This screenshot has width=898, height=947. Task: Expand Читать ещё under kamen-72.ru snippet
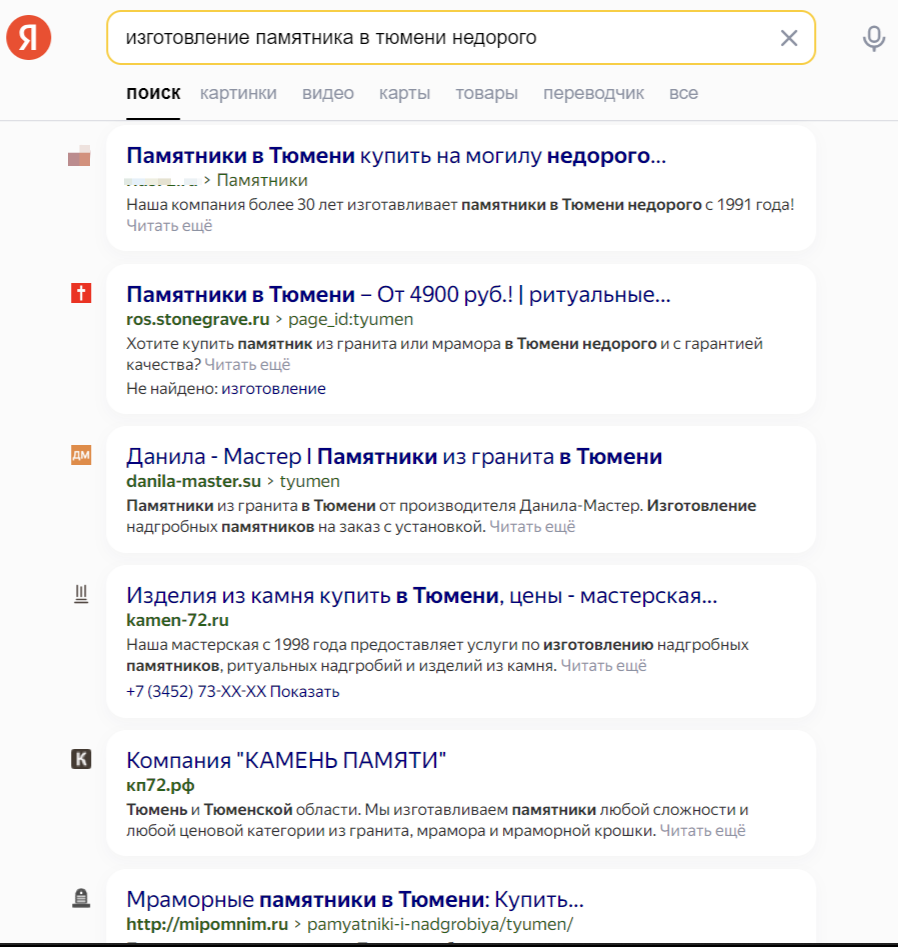coord(603,666)
